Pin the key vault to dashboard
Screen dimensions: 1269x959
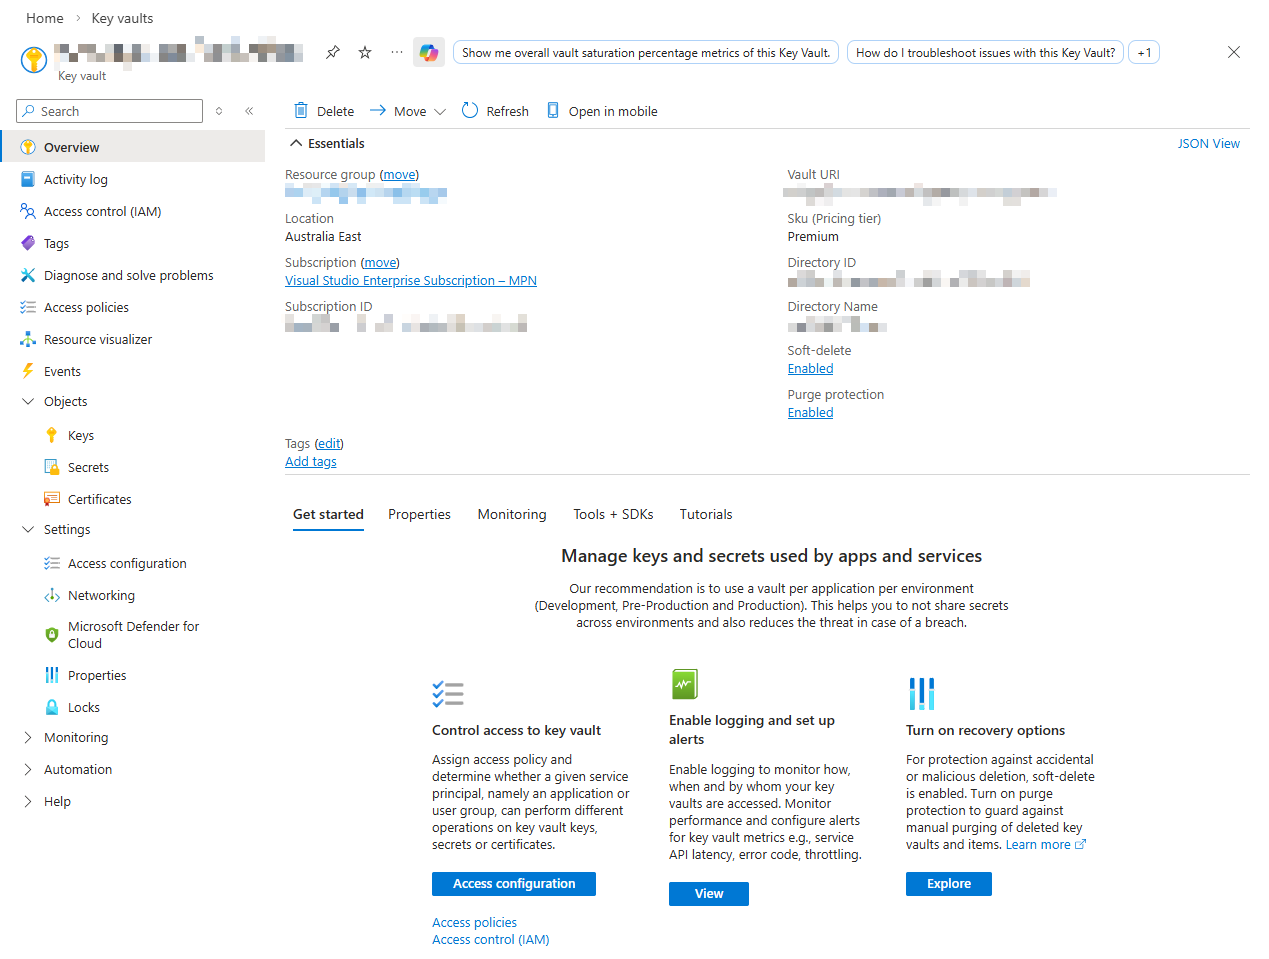[333, 52]
